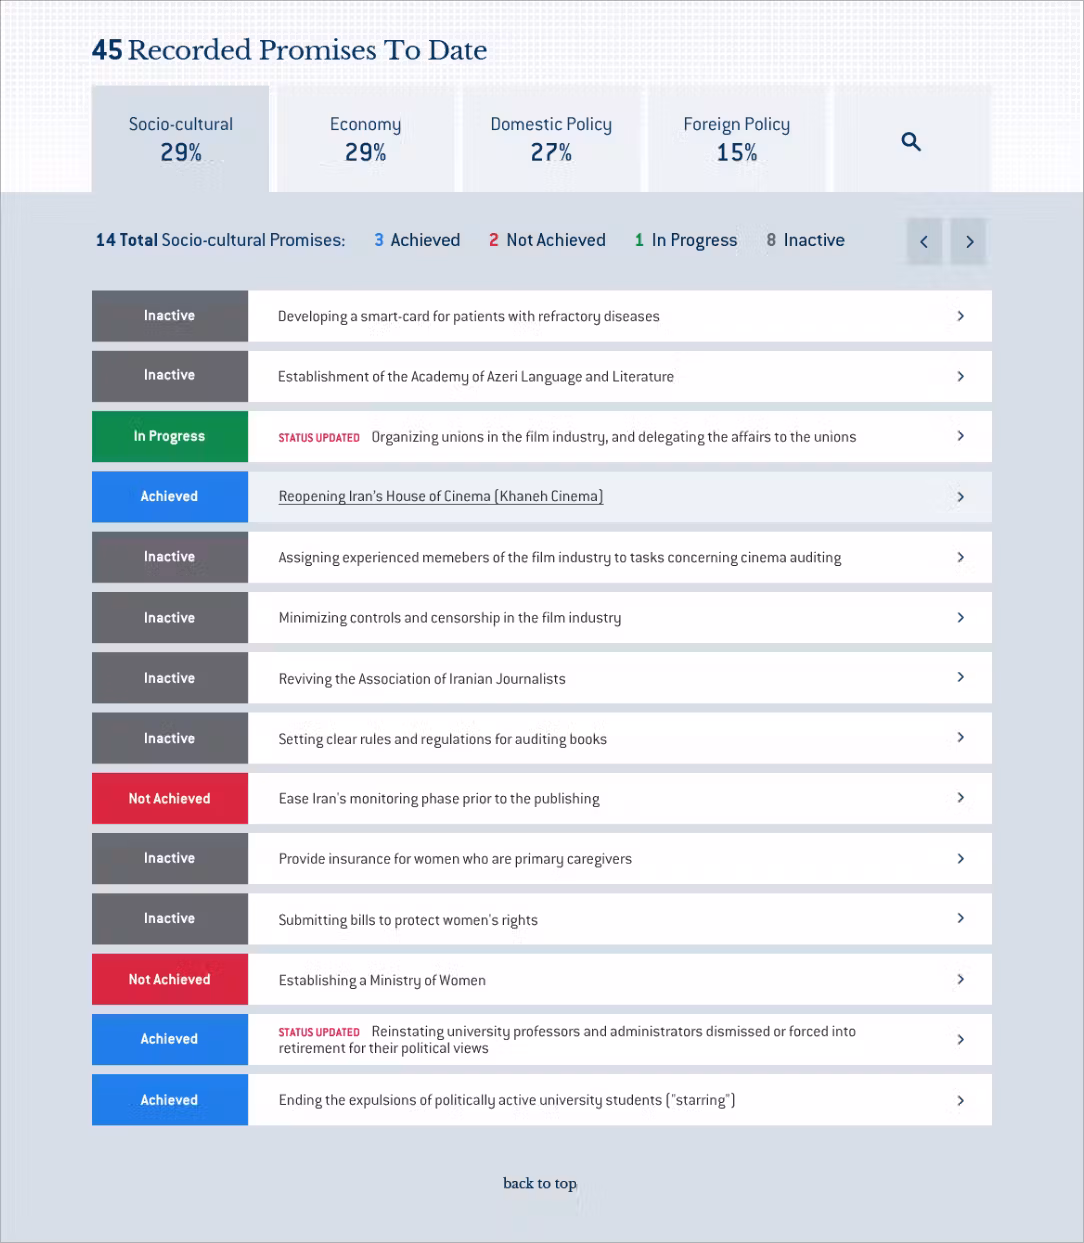Go to previous page with left arrow
Image resolution: width=1084 pixels, height=1243 pixels.
(x=924, y=241)
